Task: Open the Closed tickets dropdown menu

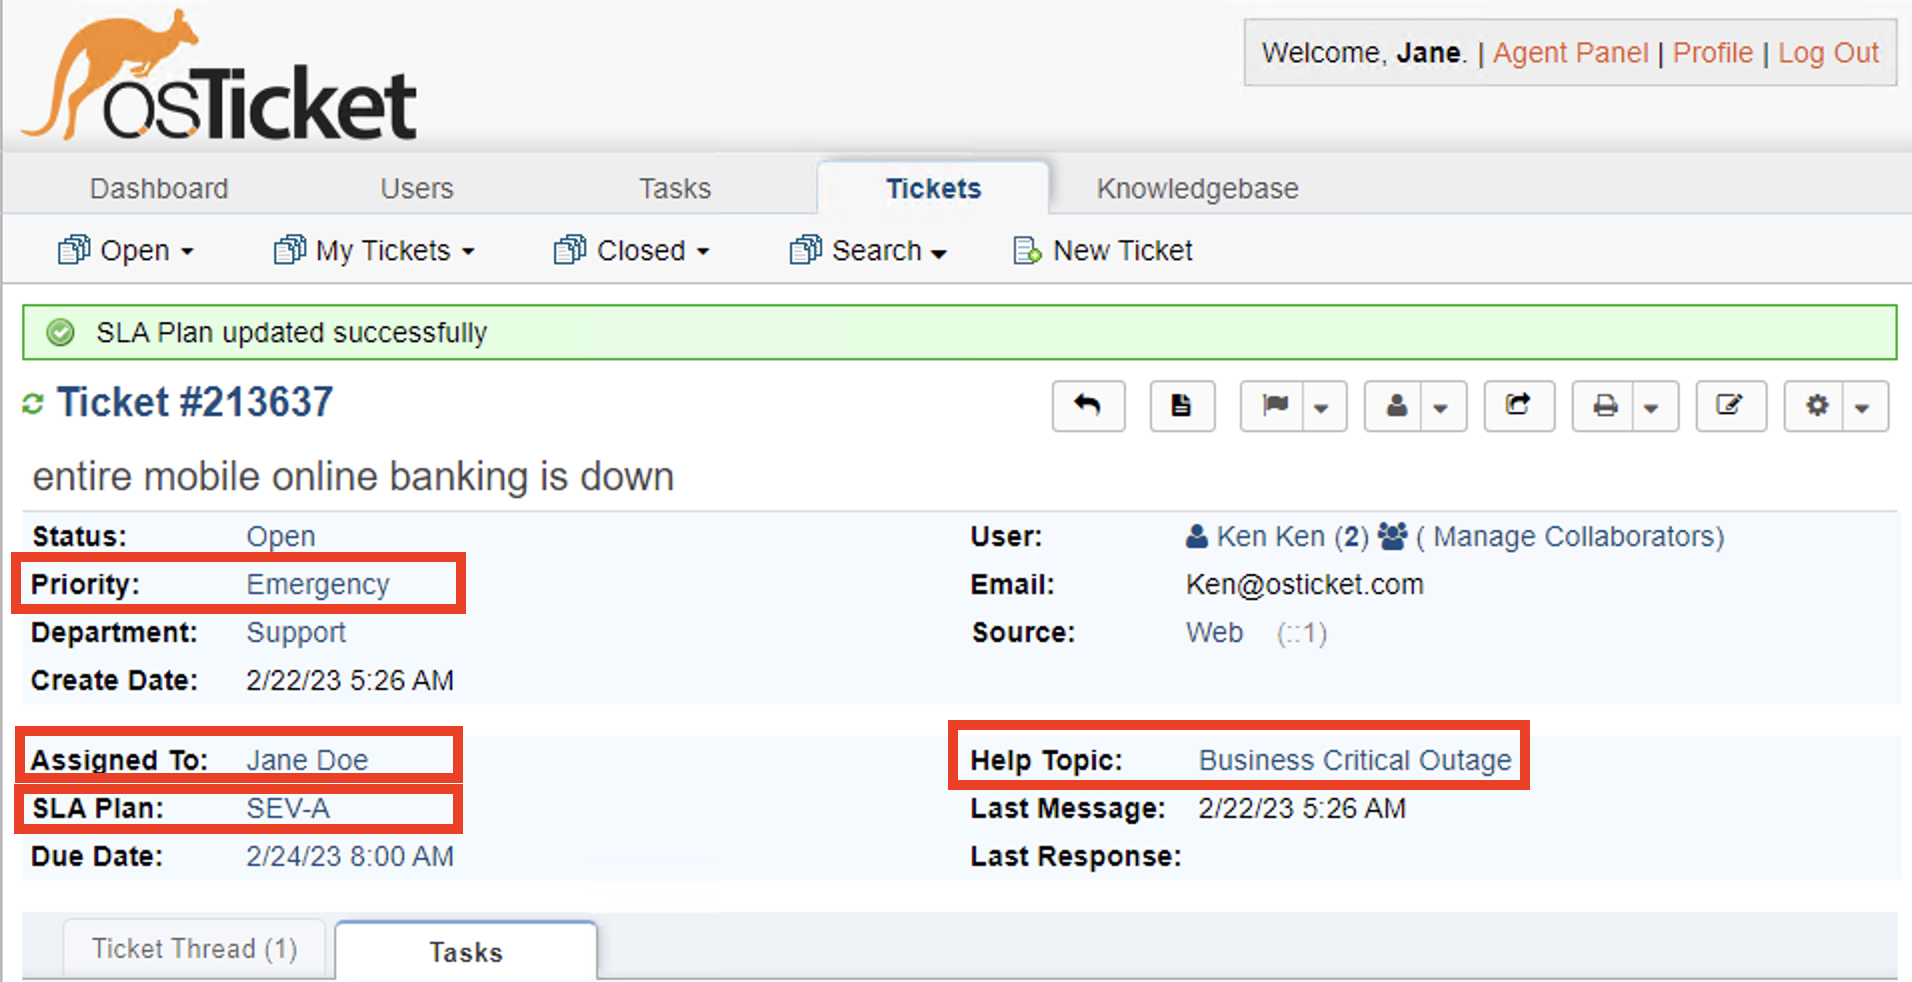Action: point(632,250)
